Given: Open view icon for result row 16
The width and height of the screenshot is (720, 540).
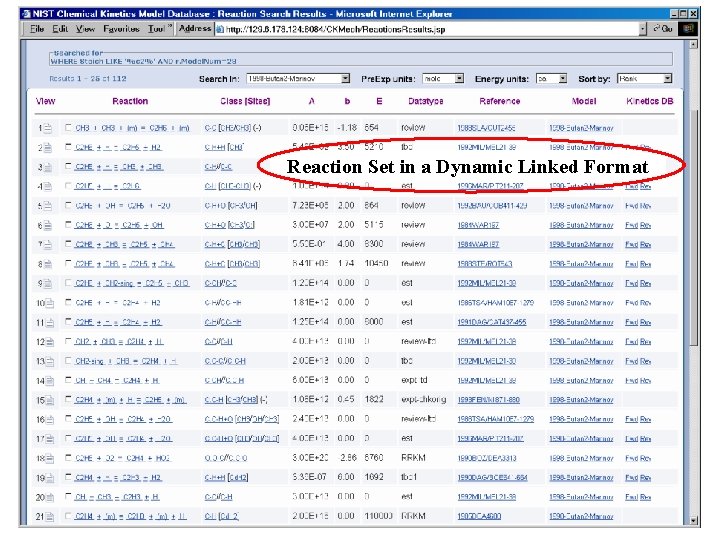Looking at the screenshot, I should [x=50, y=420].
